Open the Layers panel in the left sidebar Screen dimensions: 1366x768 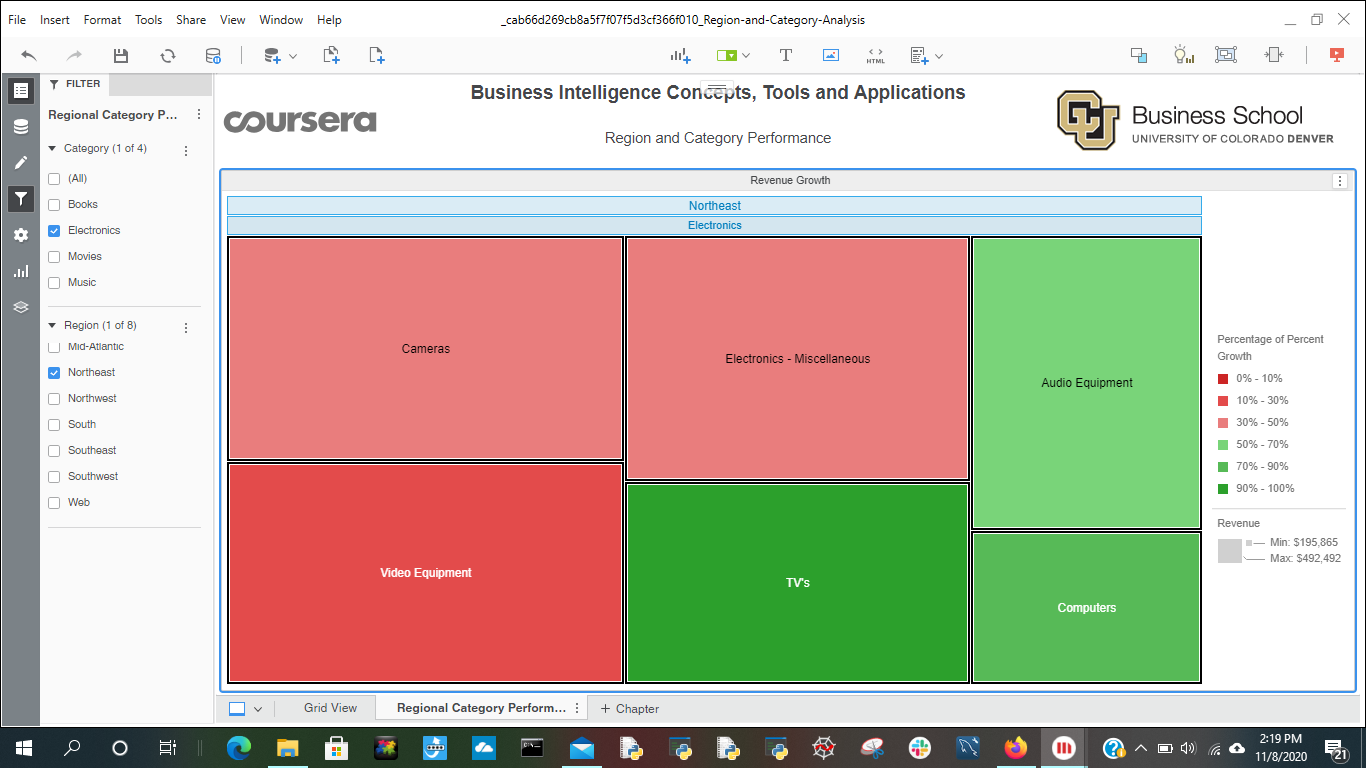click(x=21, y=307)
